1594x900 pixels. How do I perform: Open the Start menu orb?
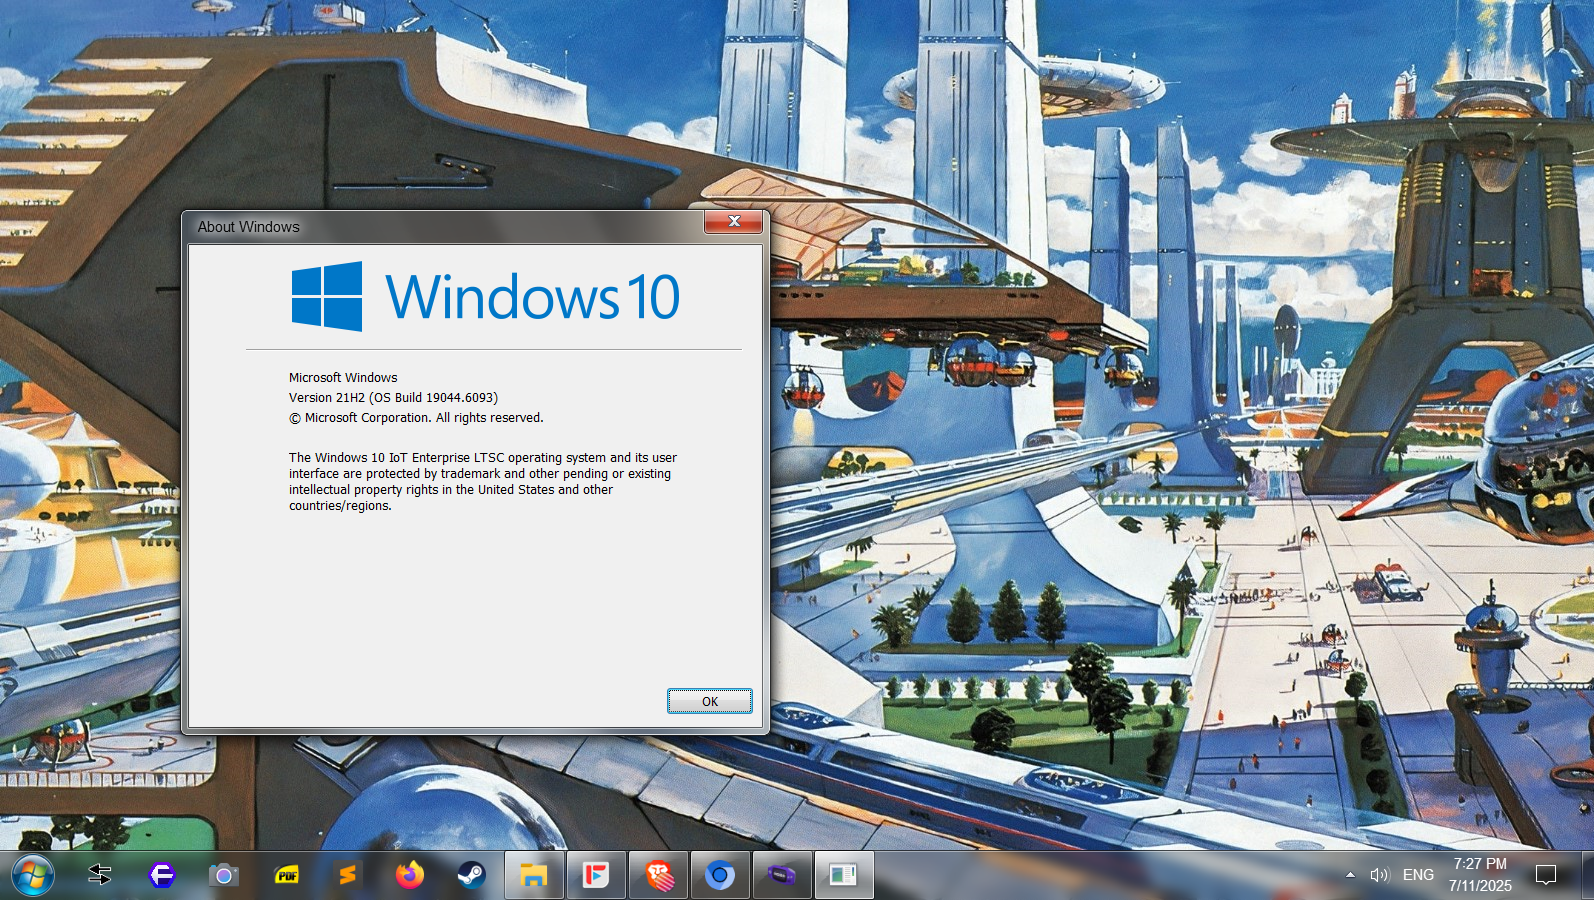[32, 876]
